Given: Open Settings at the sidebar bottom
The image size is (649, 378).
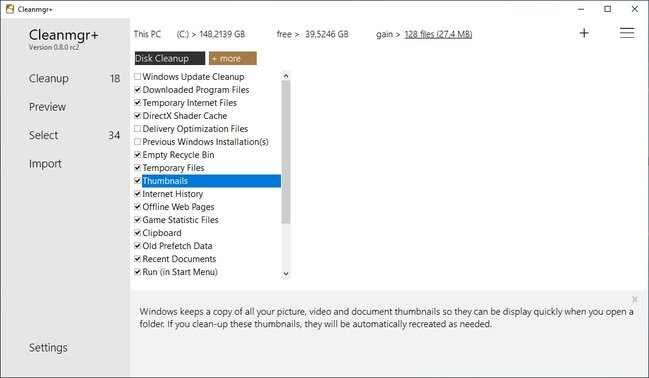Looking at the screenshot, I should (48, 348).
